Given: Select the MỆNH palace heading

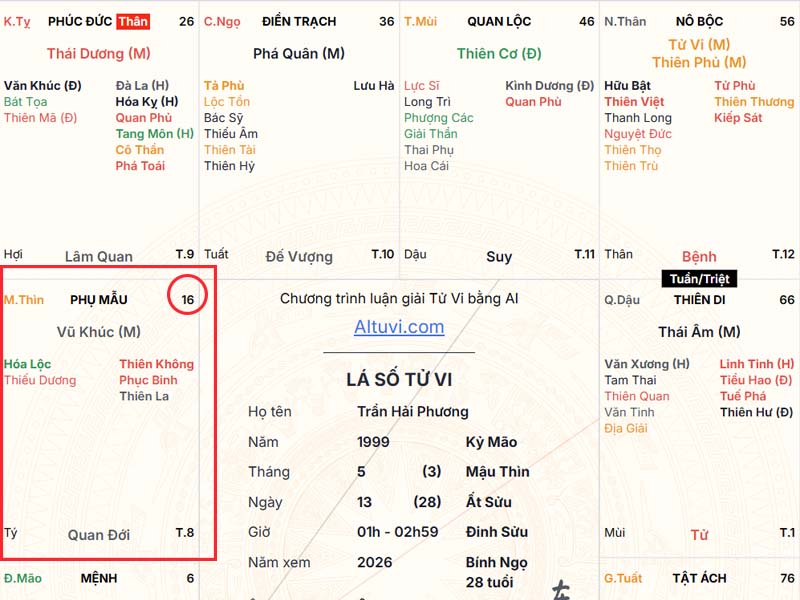Looking at the screenshot, I should 98,578.
